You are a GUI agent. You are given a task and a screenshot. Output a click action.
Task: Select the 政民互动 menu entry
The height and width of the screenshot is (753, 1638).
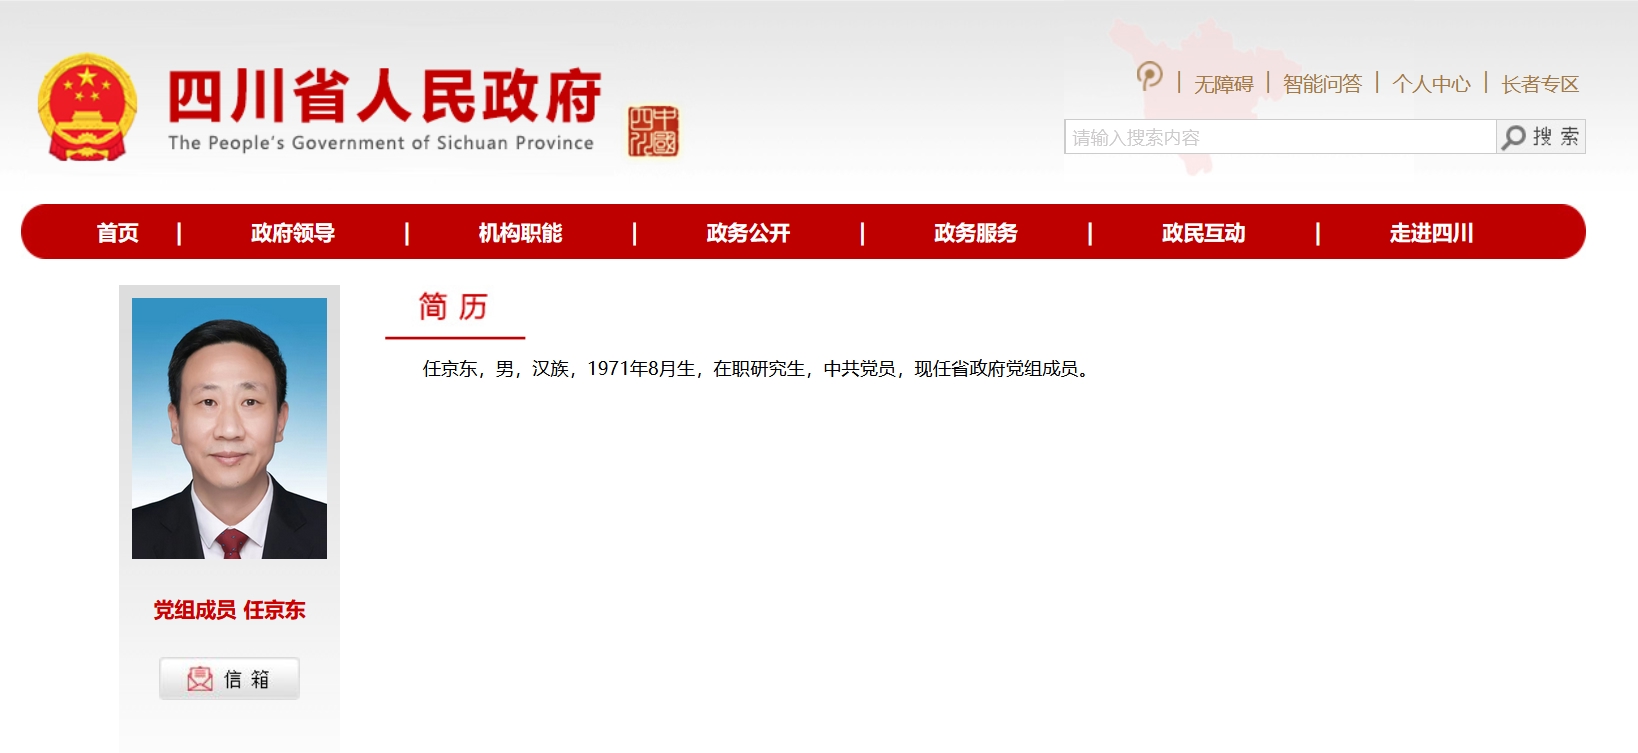pyautogui.click(x=1203, y=233)
